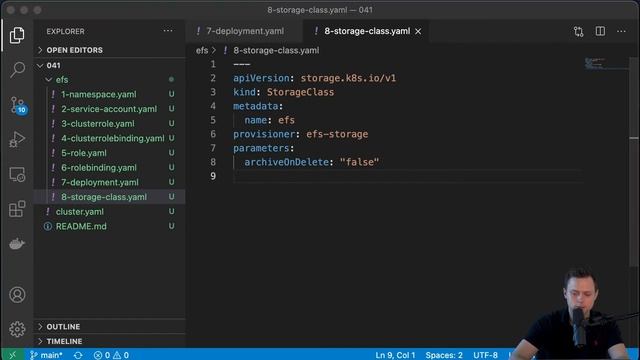Open 1-namespace.yaml in the explorer
640x360 pixels.
coord(99,94)
